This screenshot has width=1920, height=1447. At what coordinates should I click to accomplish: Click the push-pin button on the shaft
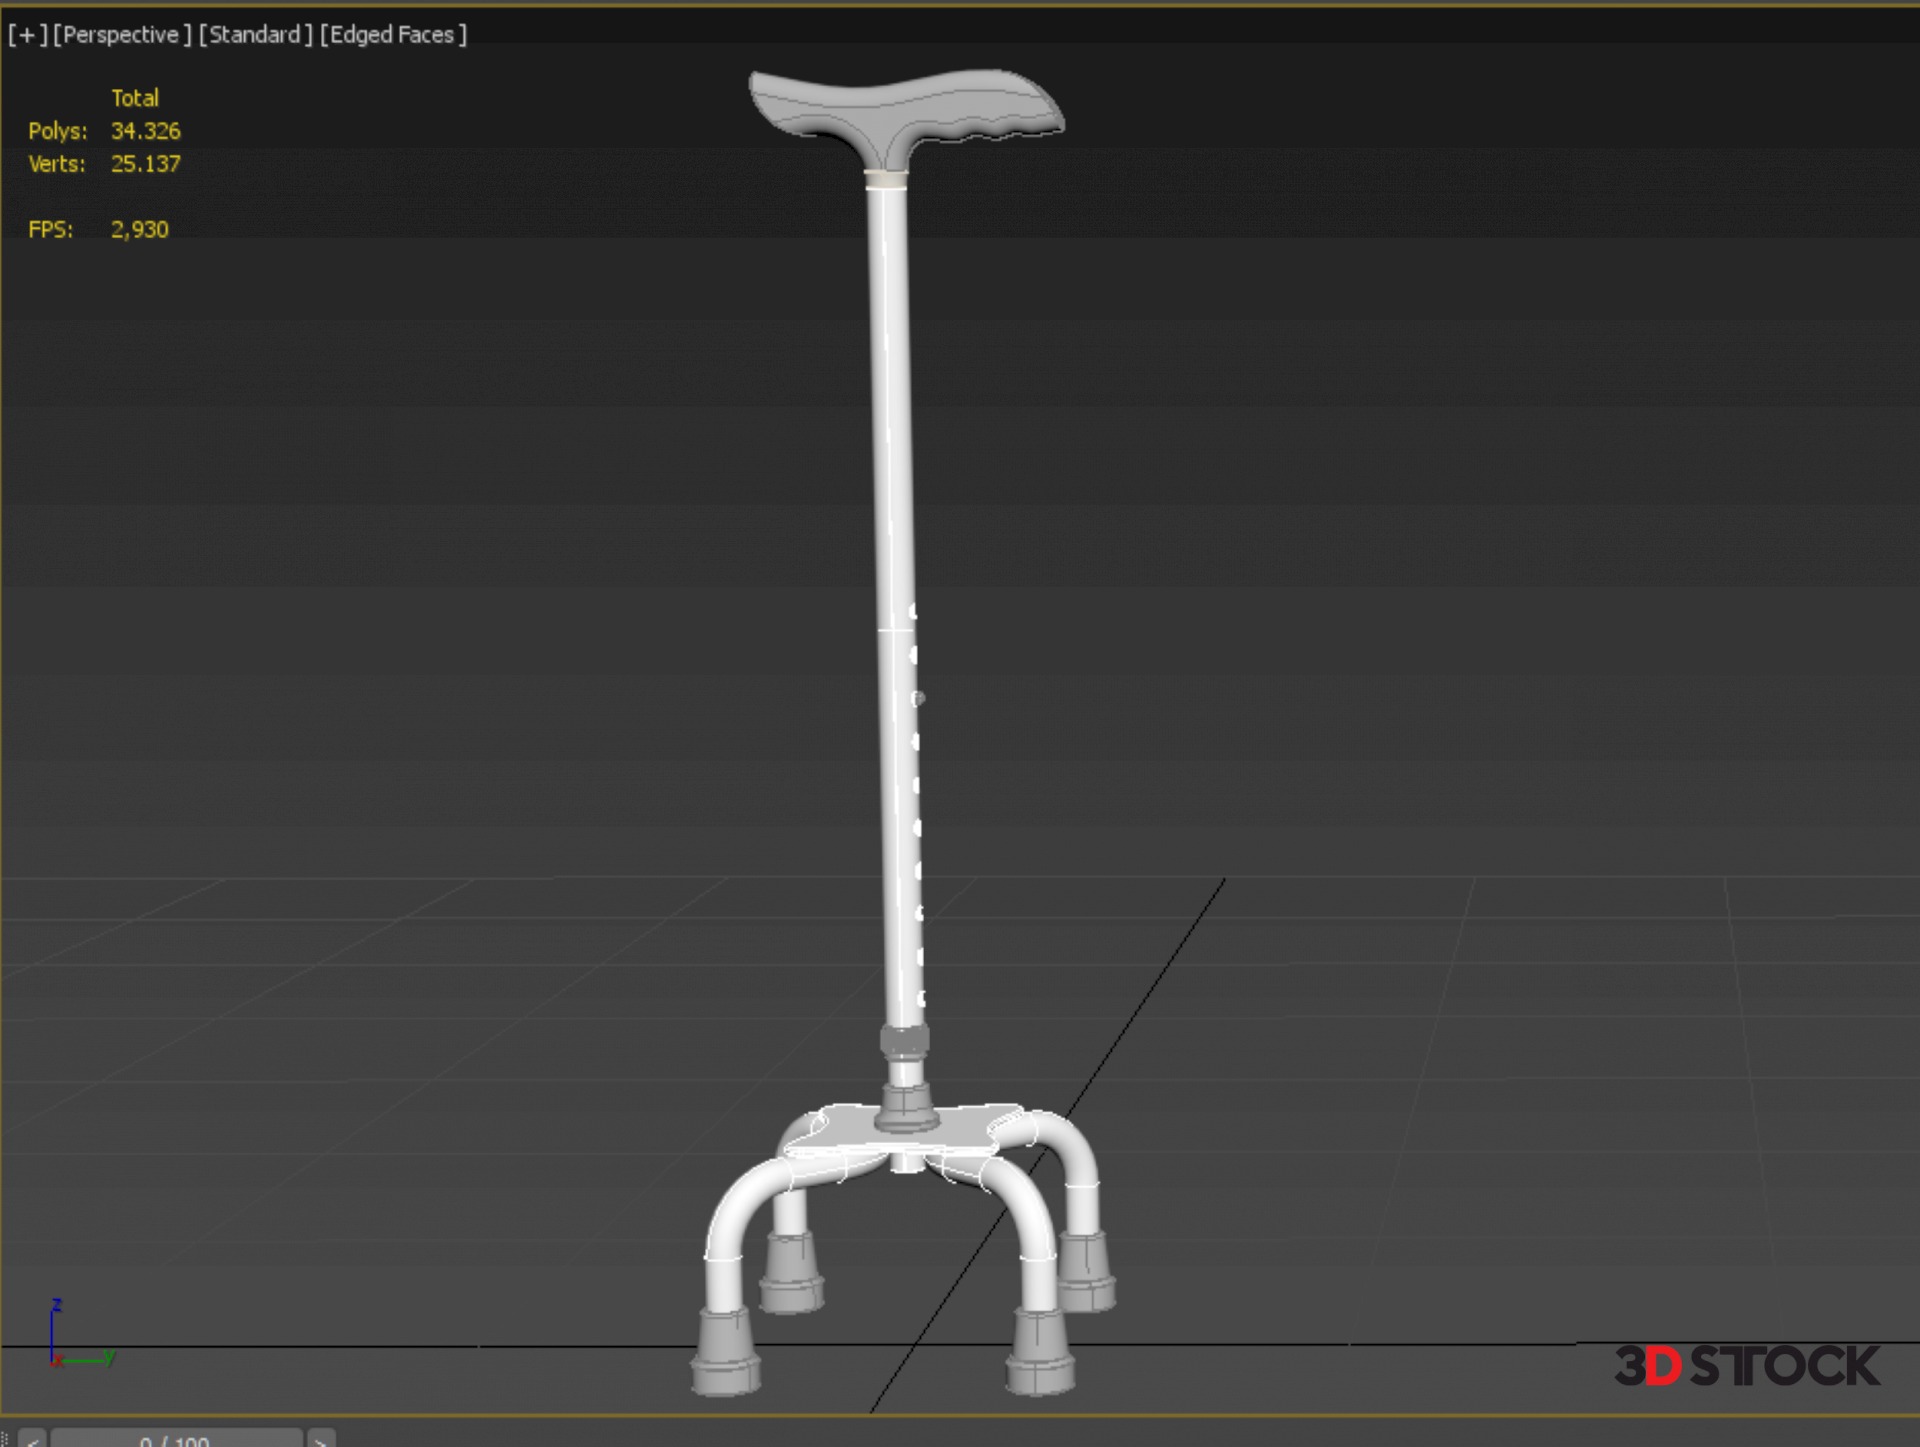pos(918,698)
